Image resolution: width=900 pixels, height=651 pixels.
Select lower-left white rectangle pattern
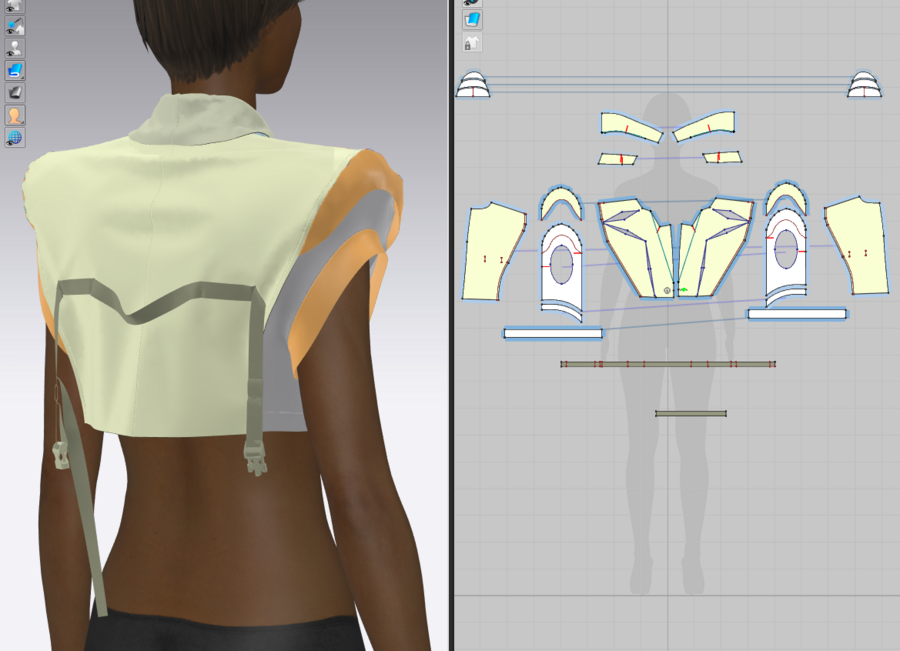(x=553, y=334)
